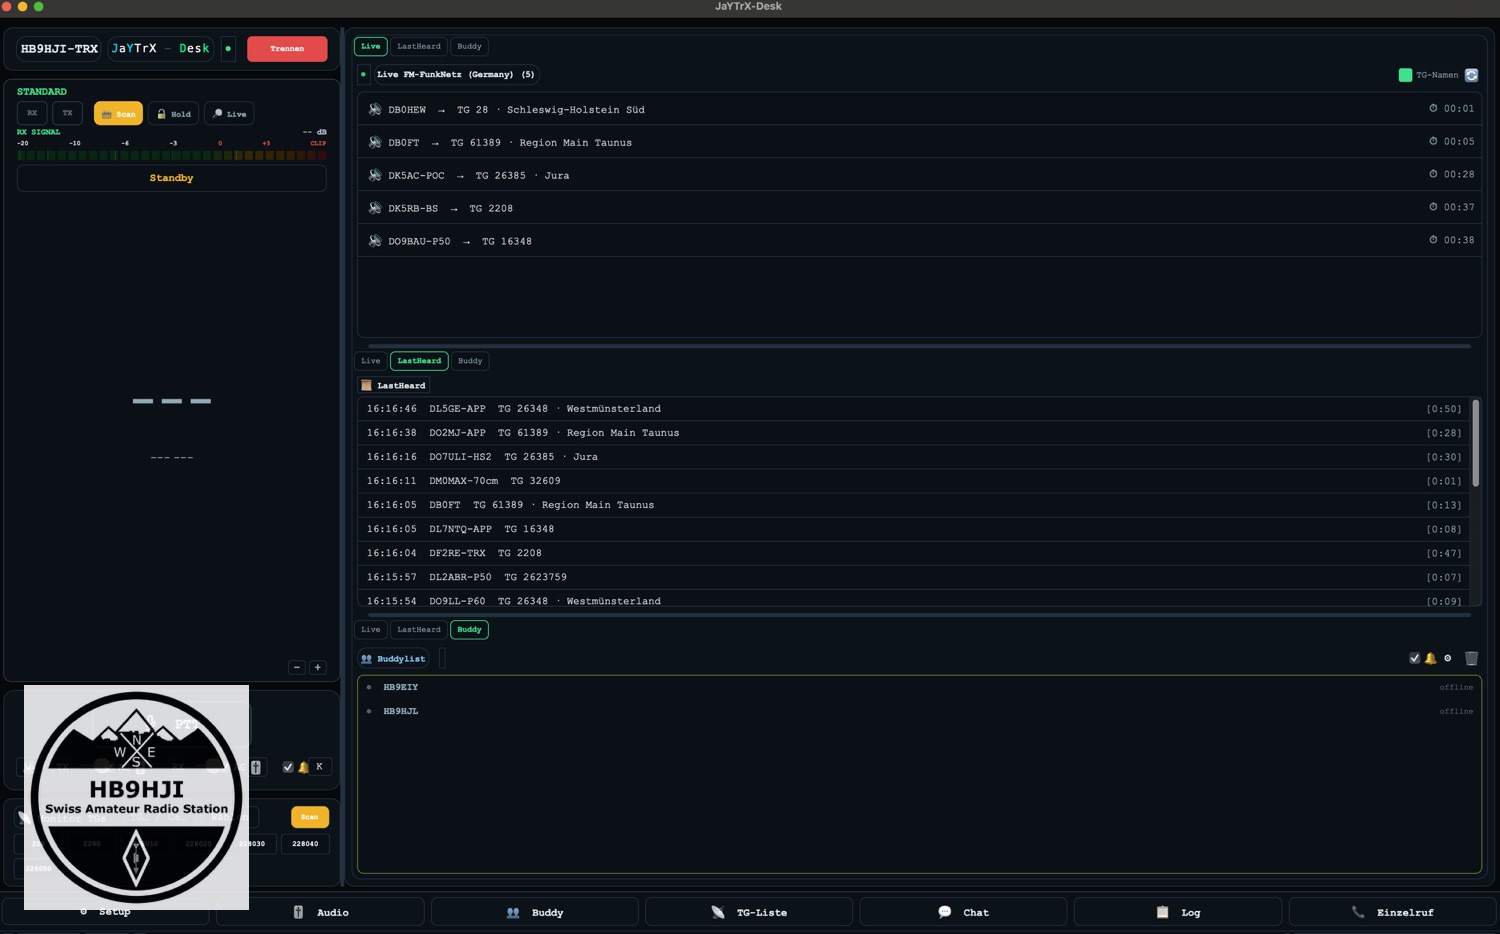1500x934 pixels.
Task: Click the red Trennen button
Action: 287,49
